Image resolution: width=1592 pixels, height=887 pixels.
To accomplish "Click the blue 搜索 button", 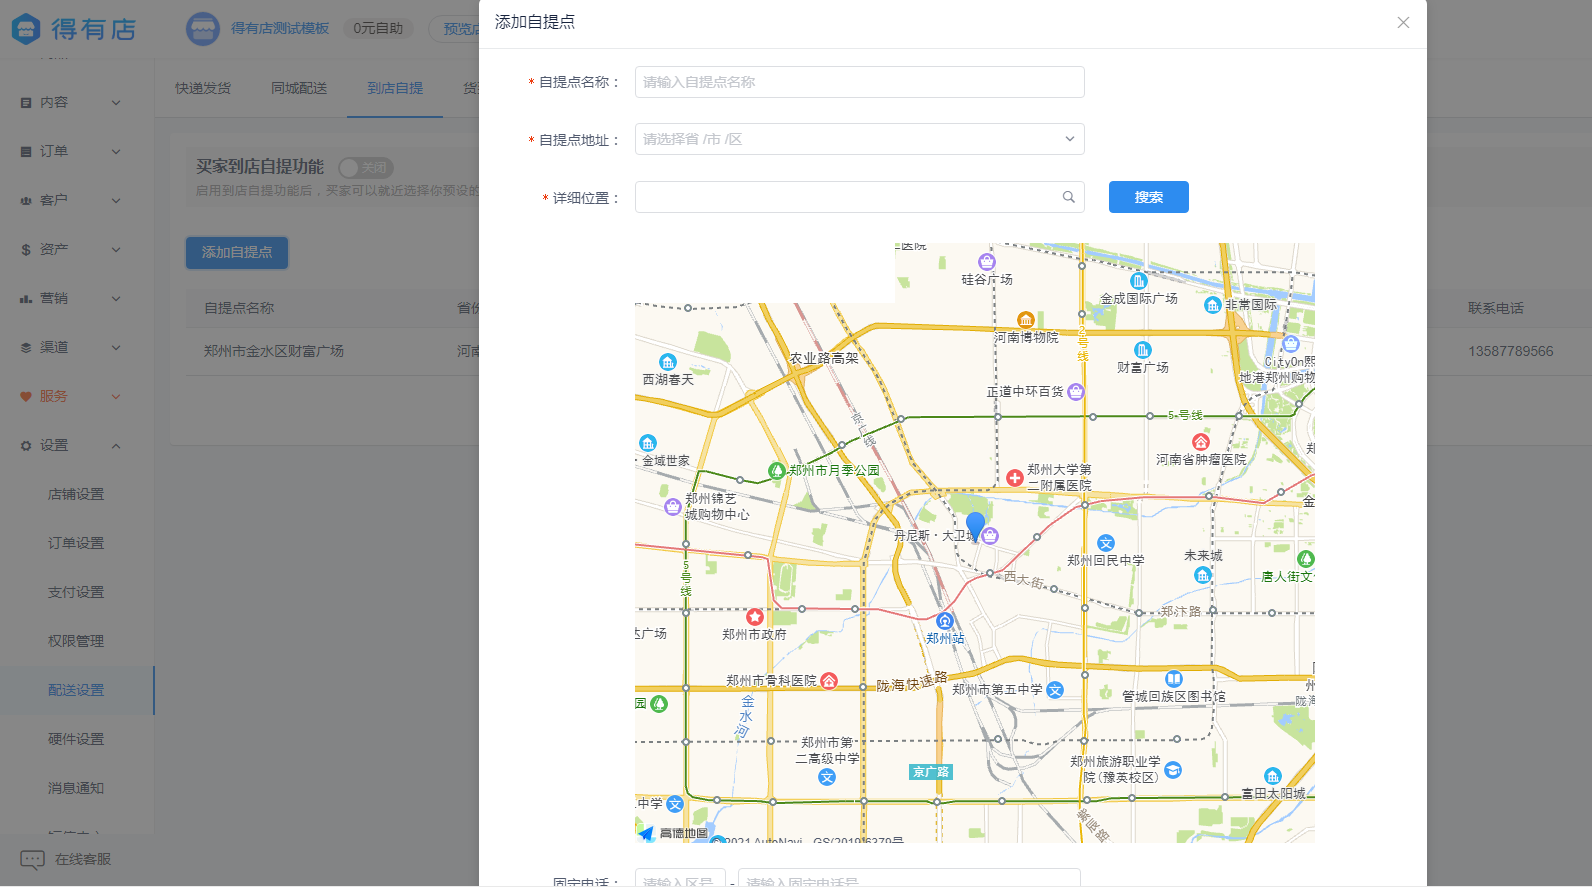I will click(x=1148, y=197).
